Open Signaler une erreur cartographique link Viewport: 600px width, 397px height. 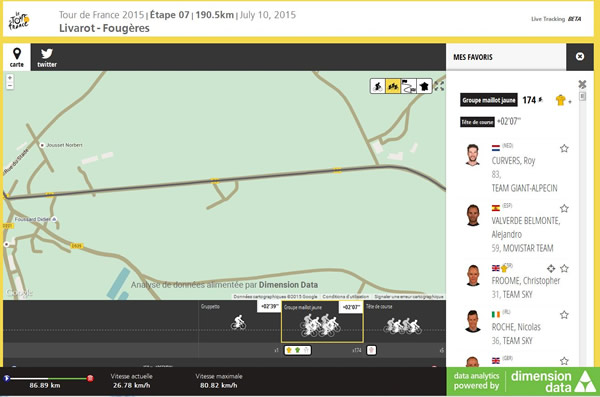[x=409, y=296]
